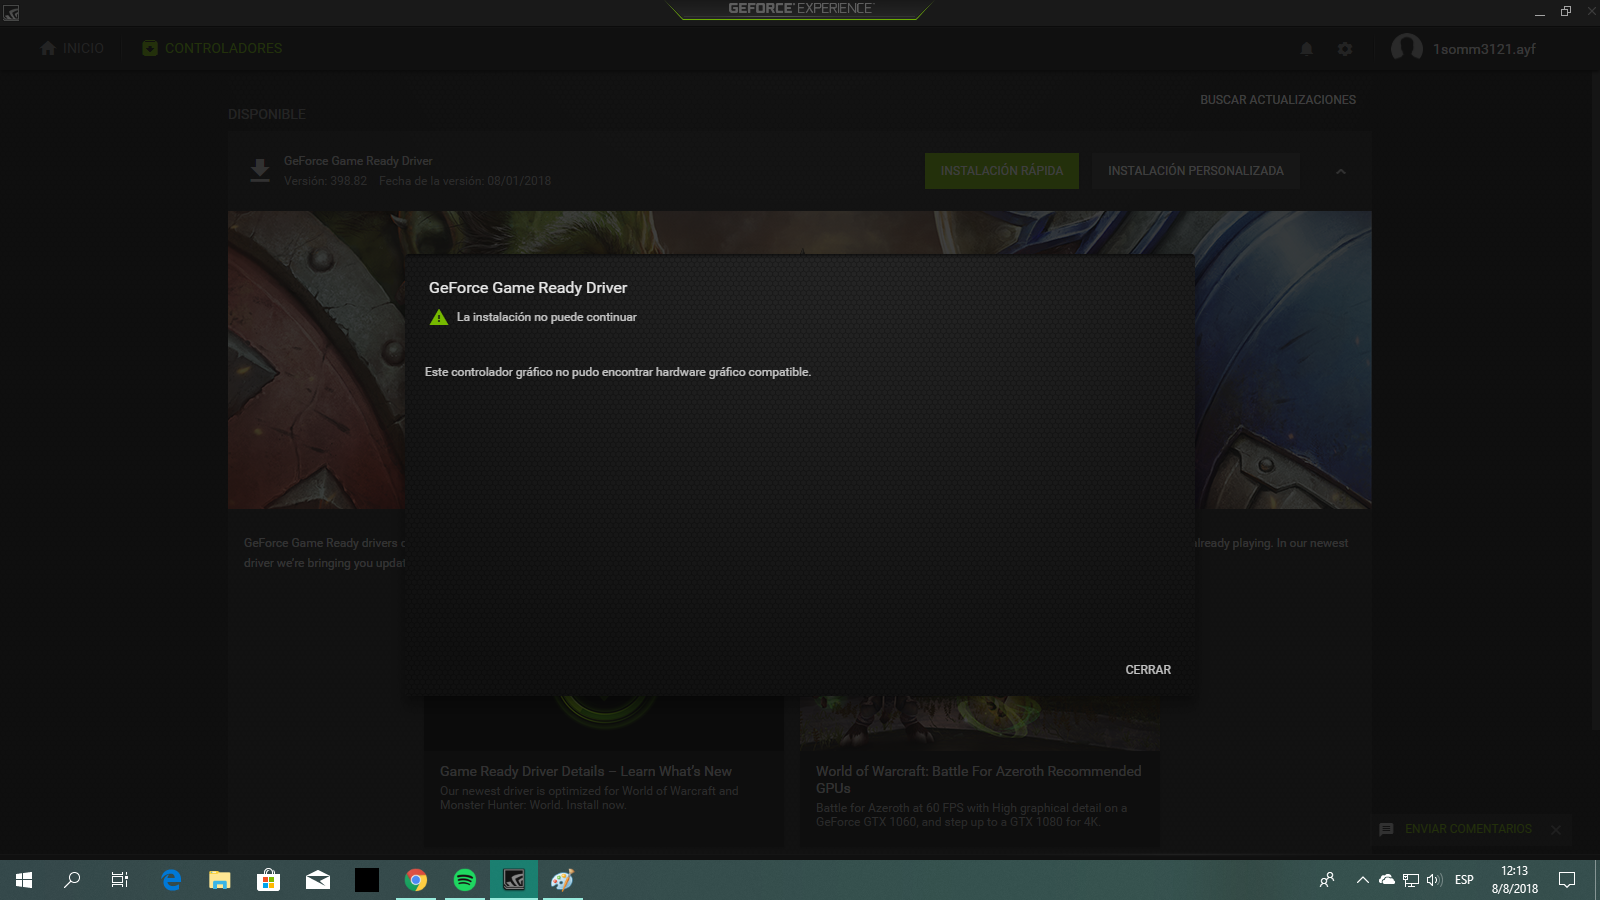Close the driver error dialog with CERRAR
1600x900 pixels.
(1148, 670)
